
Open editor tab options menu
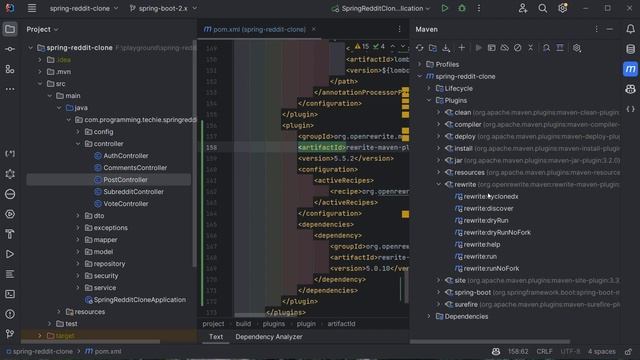coord(399,29)
